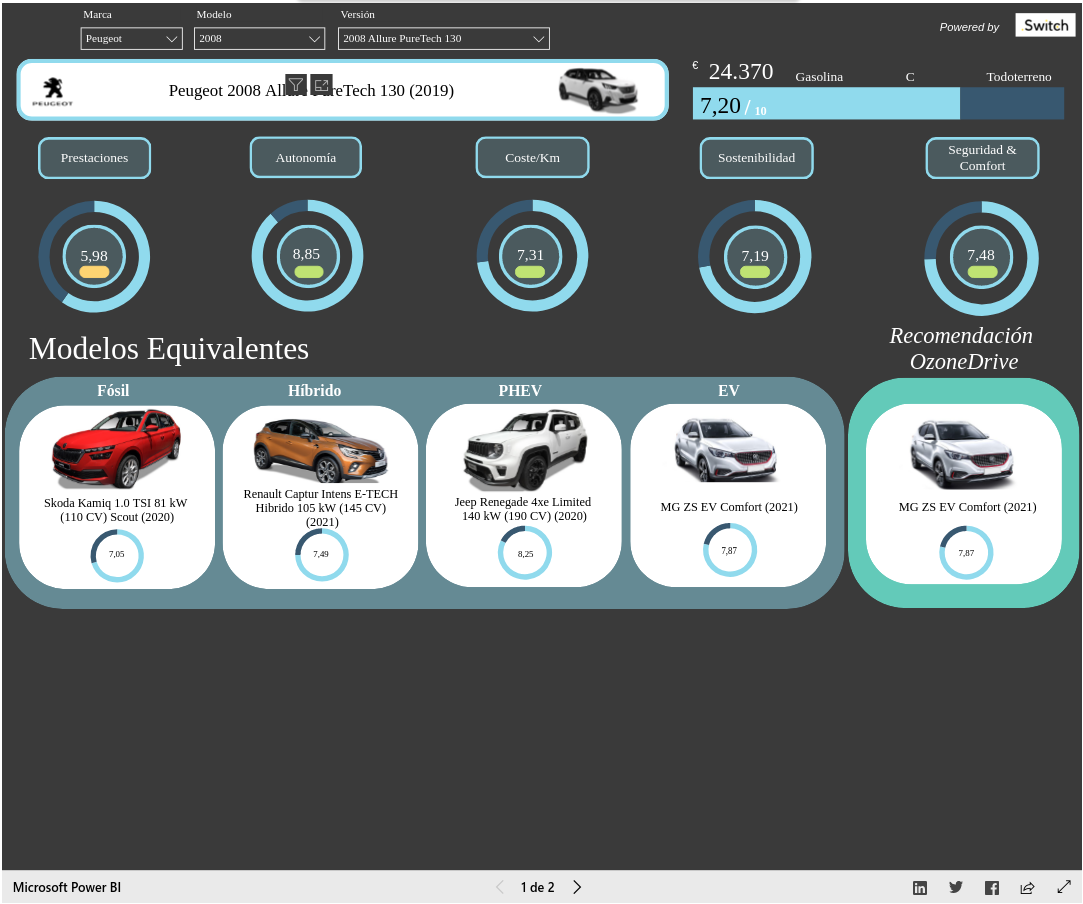This screenshot has height=904, width=1083.
Task: Click the price value 24.370
Action: [740, 72]
